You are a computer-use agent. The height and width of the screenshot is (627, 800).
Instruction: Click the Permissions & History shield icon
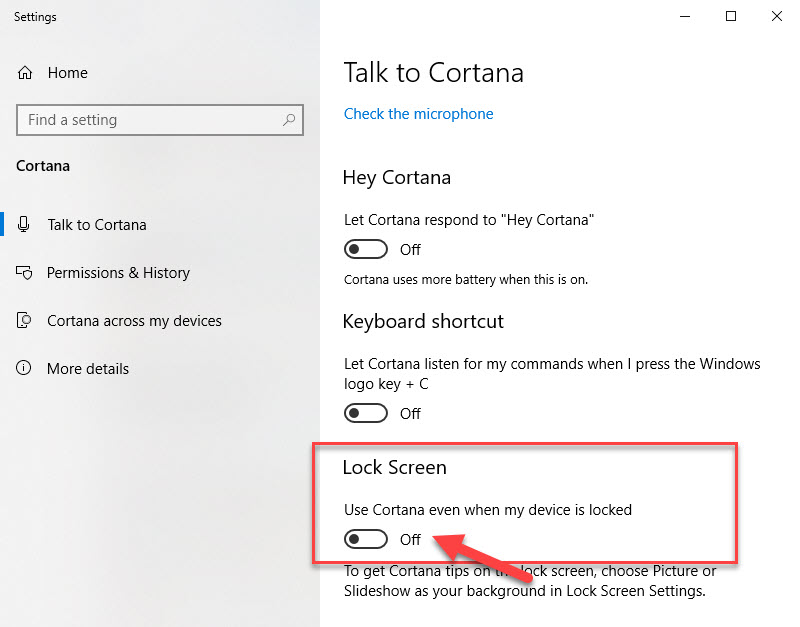[x=24, y=273]
